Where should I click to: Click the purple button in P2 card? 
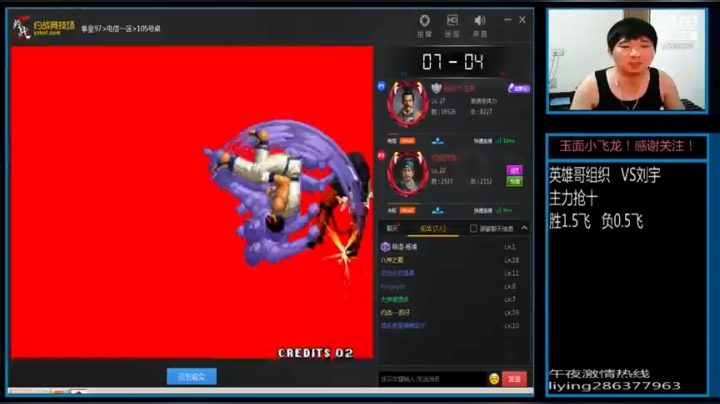514,170
